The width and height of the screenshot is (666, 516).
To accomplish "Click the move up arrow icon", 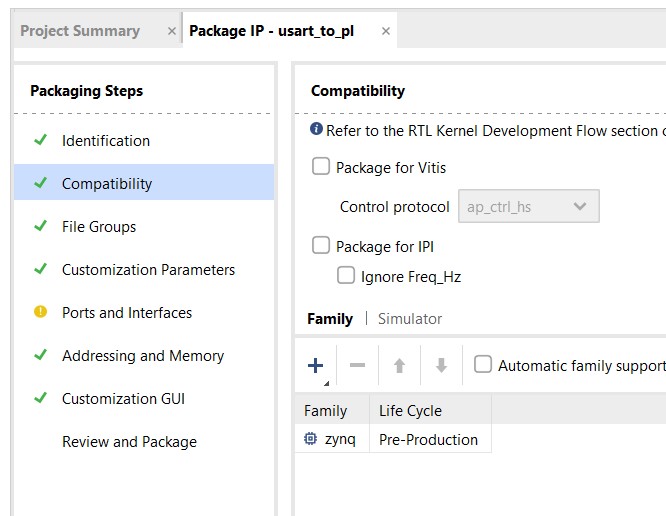I will point(399,365).
